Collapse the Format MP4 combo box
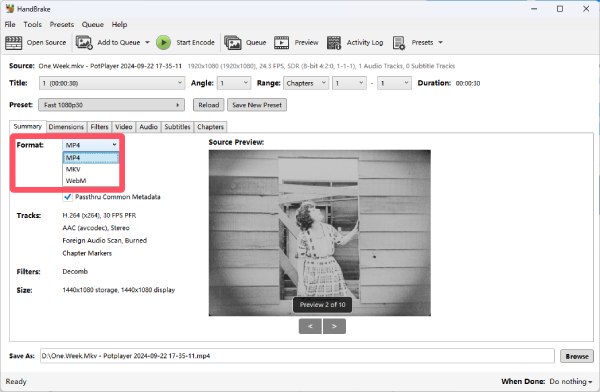 coord(91,145)
